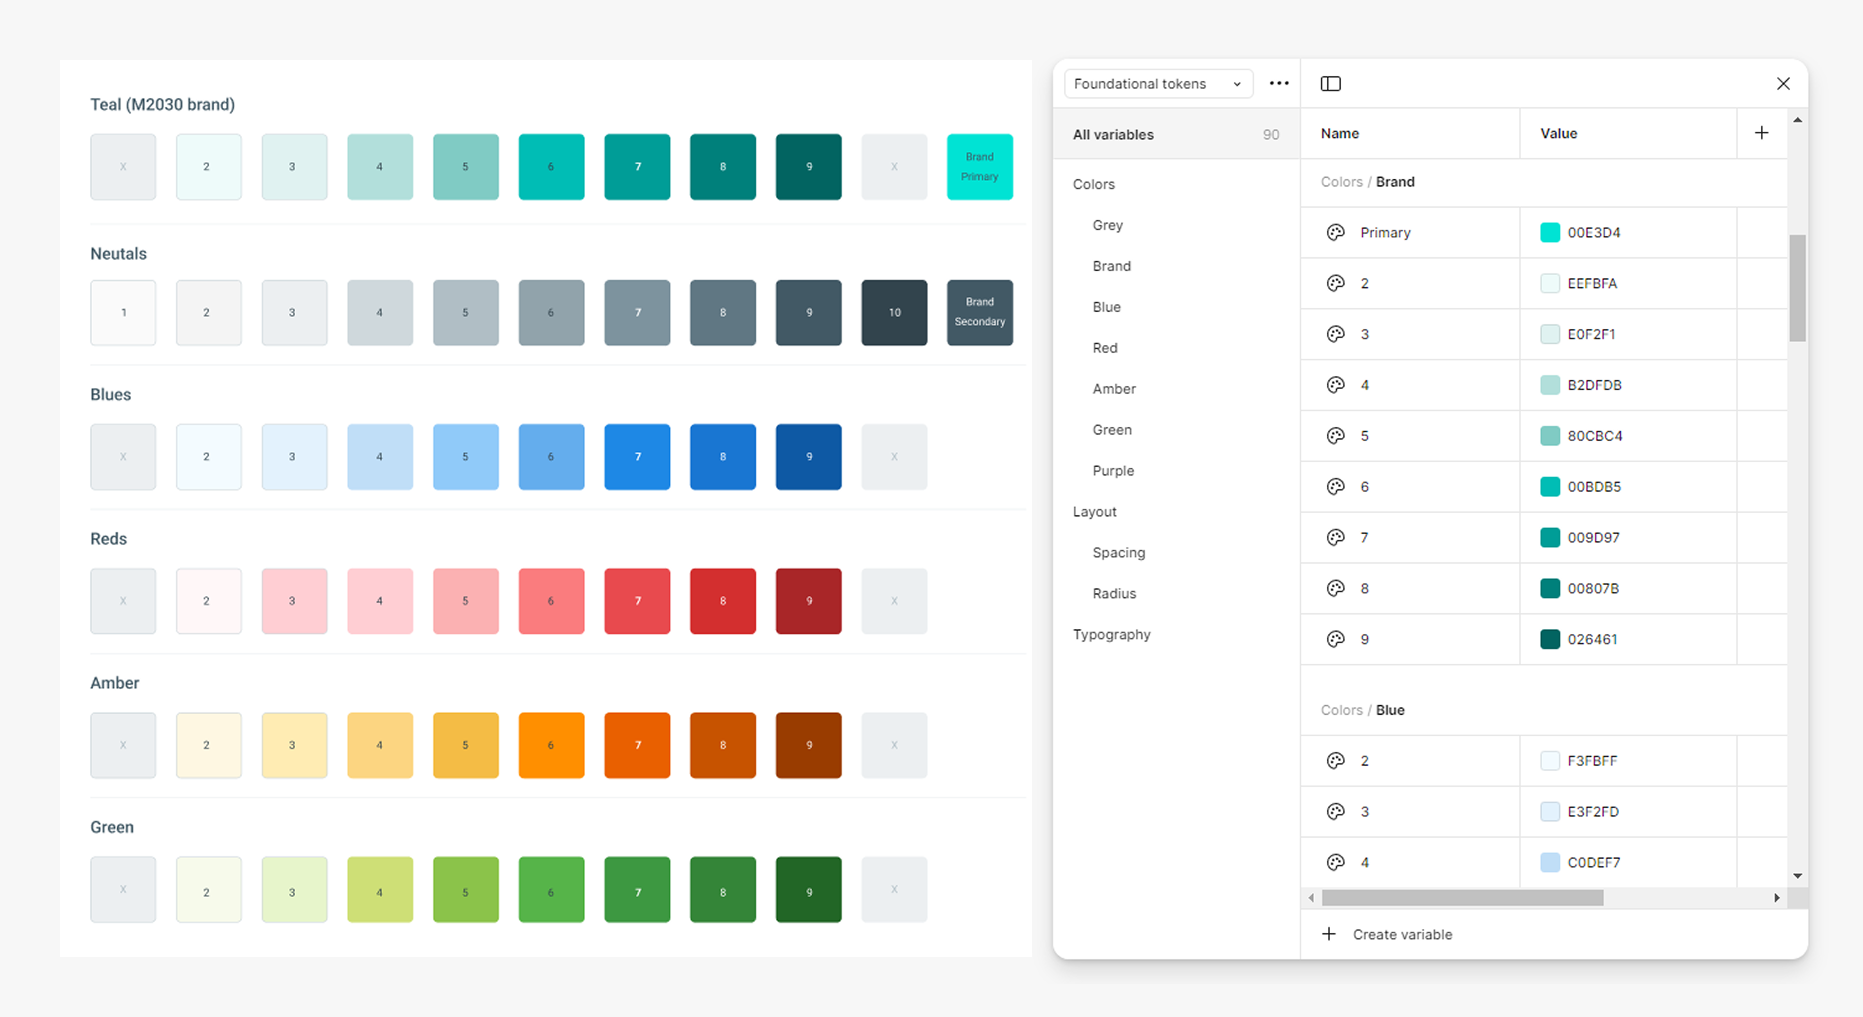Click palette icon in F3FBFF row
This screenshot has height=1017, width=1863.
click(x=1335, y=762)
